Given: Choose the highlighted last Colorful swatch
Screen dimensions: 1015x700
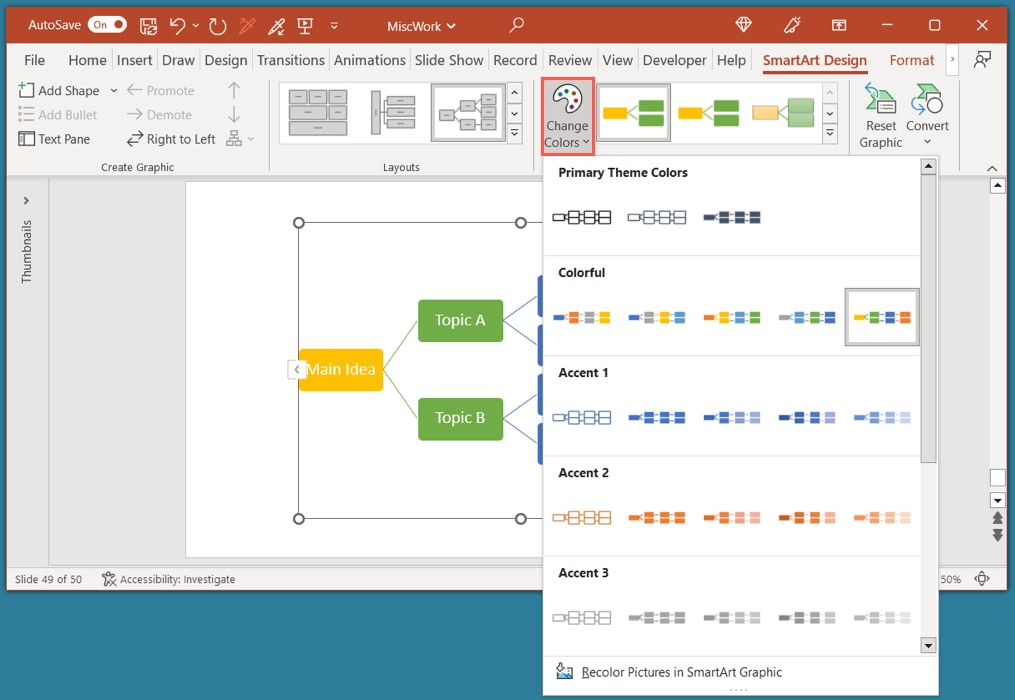Looking at the screenshot, I should (x=882, y=317).
